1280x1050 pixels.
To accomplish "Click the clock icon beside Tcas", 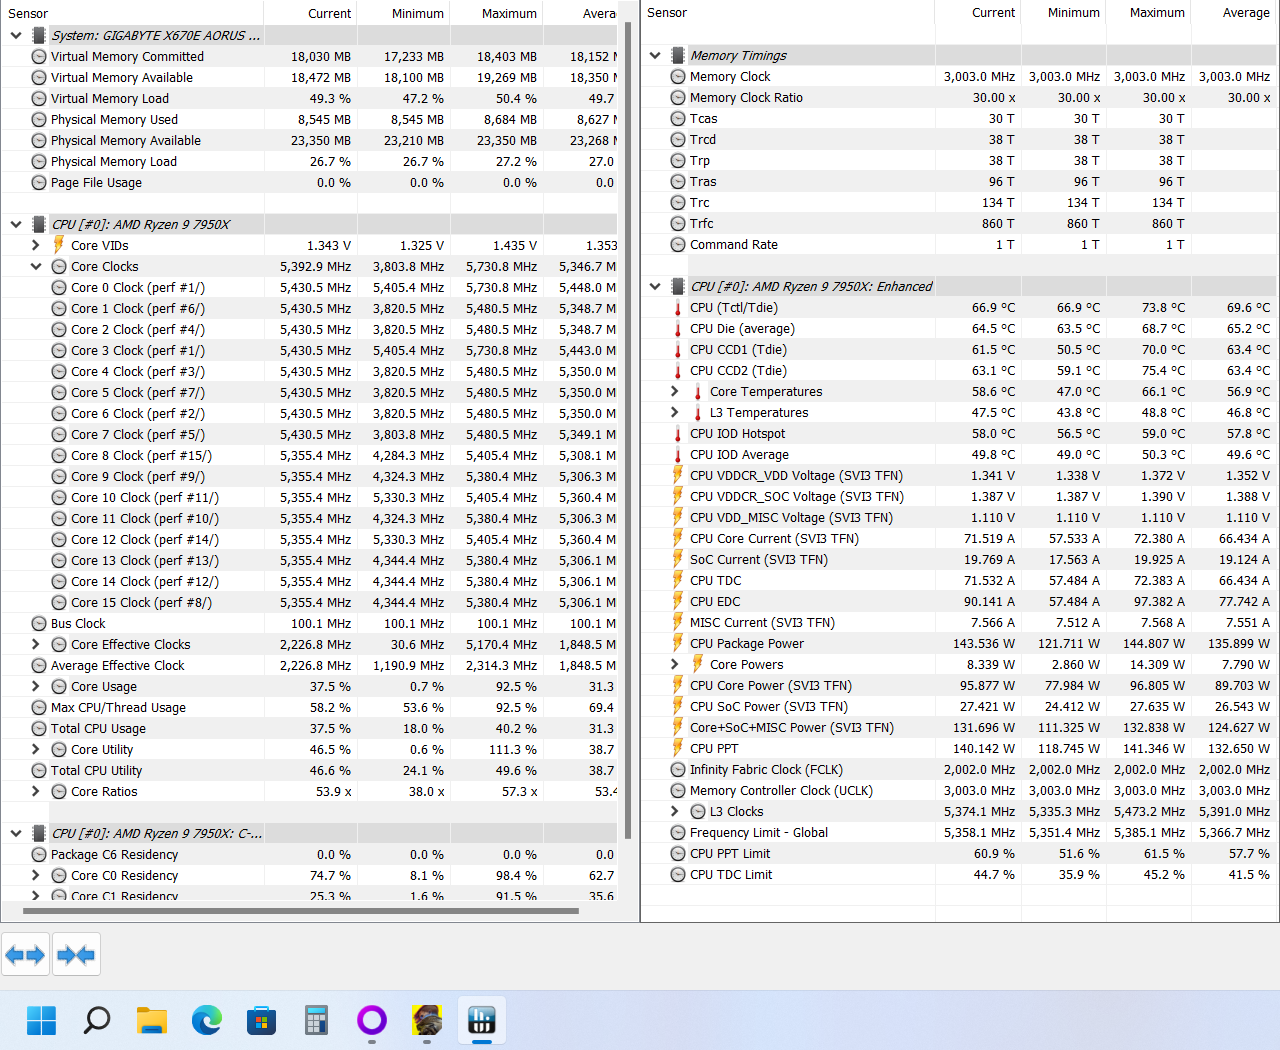I will tap(678, 119).
